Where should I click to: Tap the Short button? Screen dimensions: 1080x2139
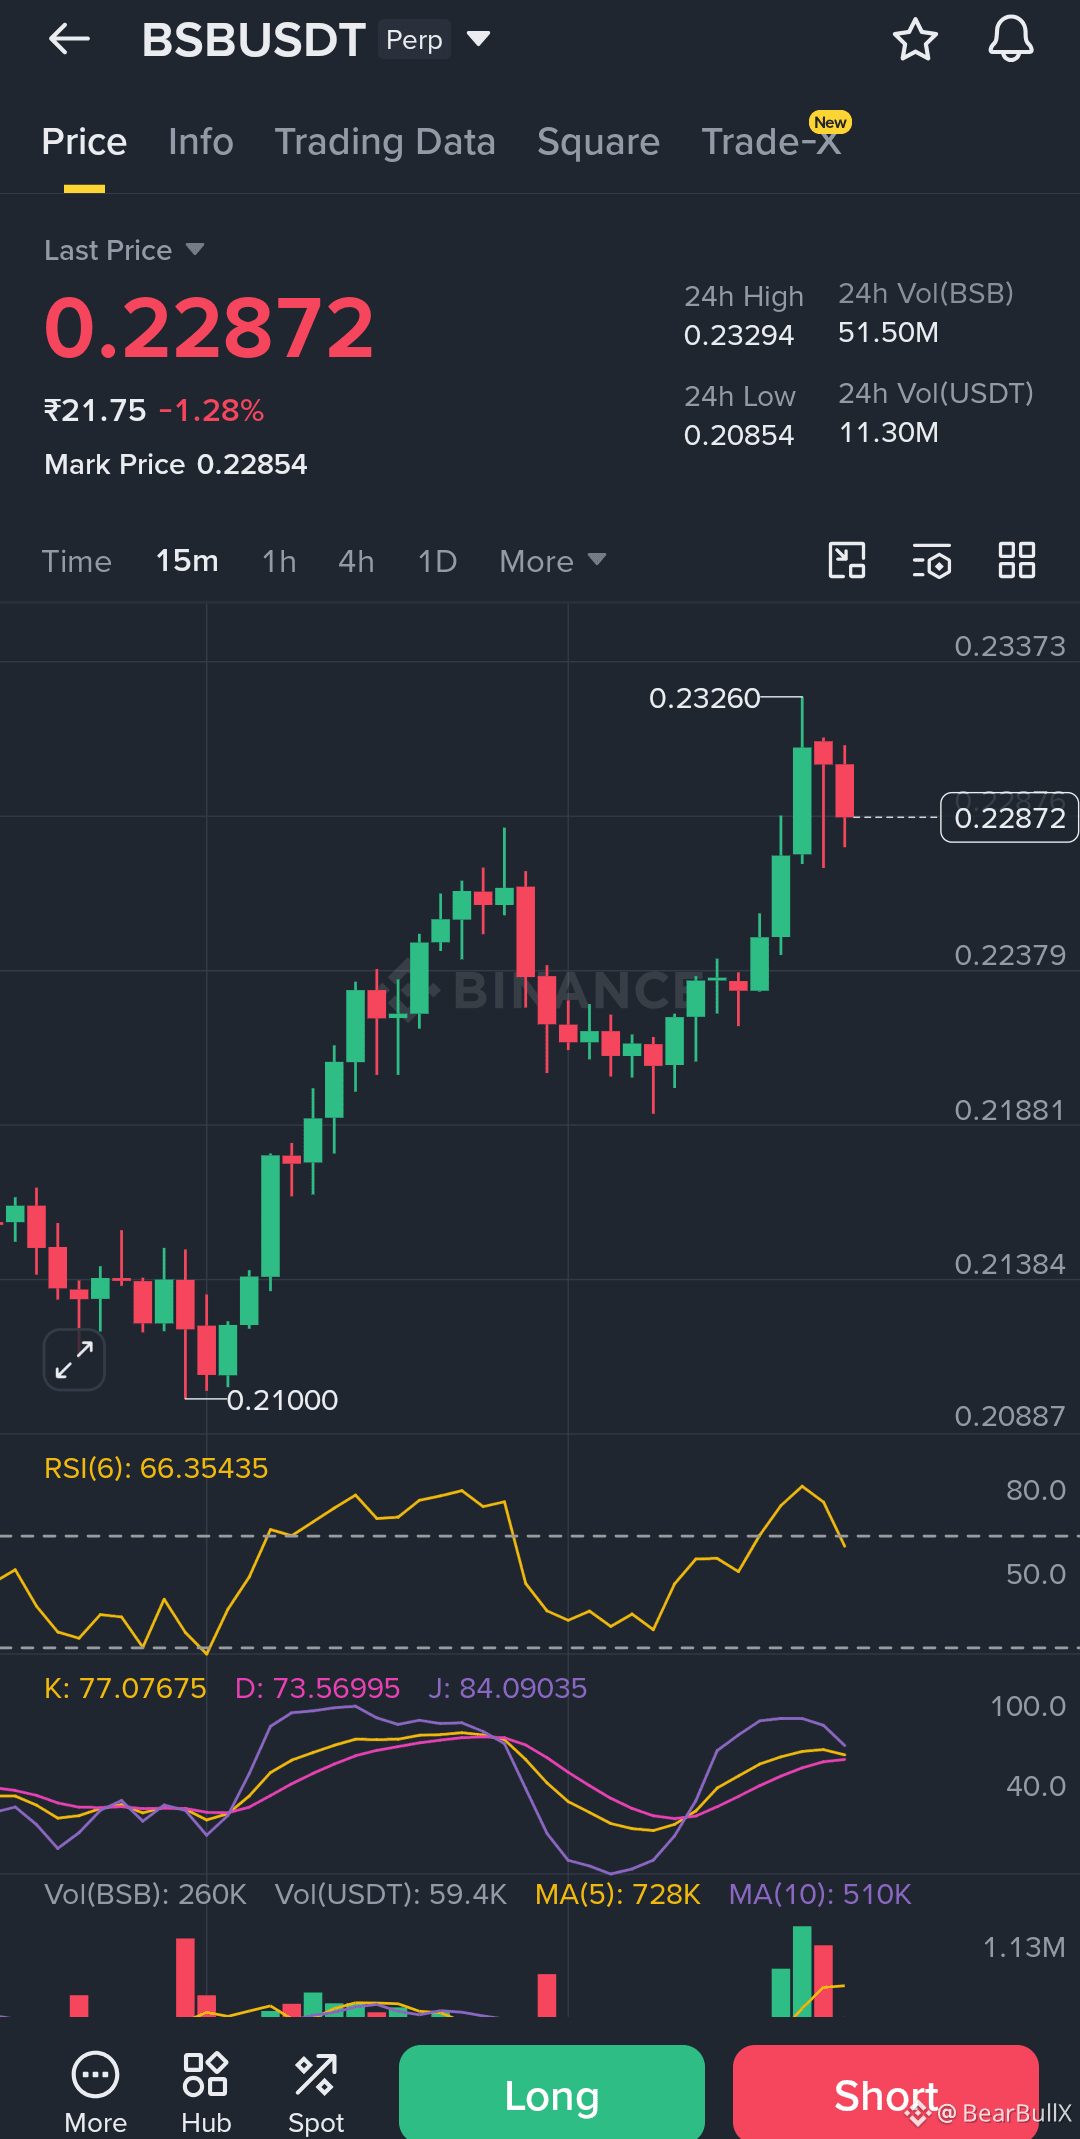[886, 2094]
